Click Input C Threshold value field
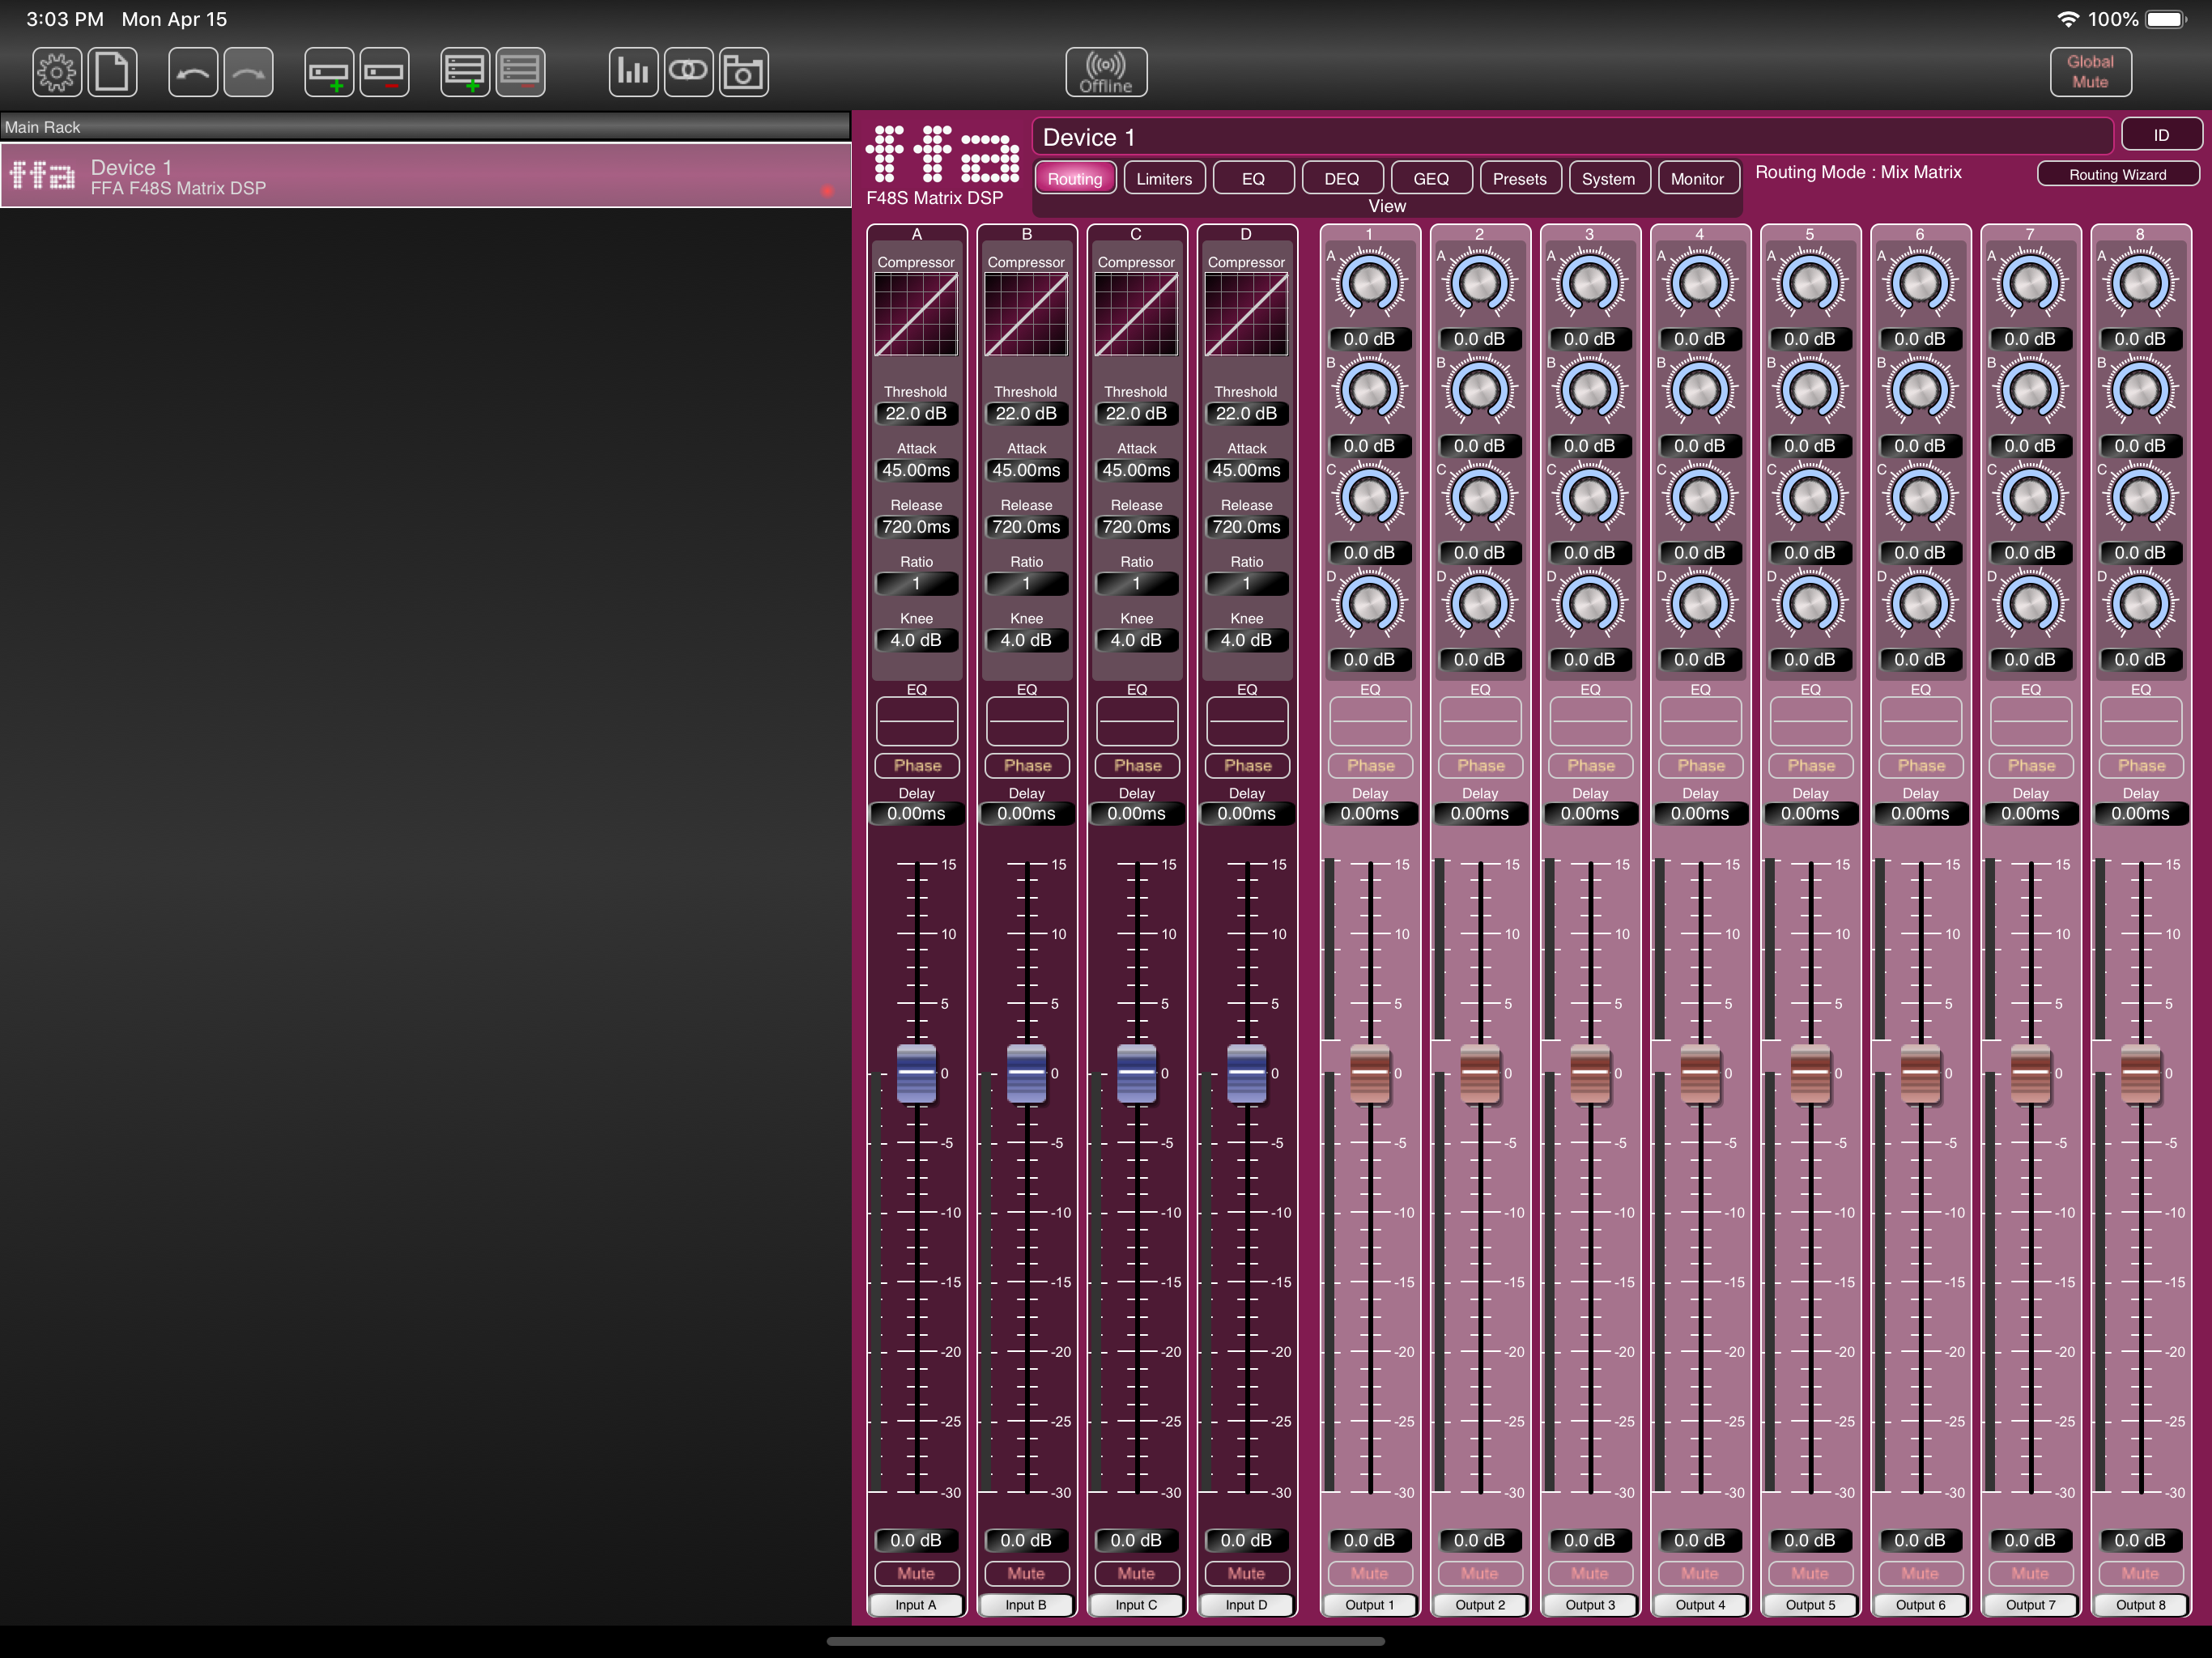2212x1658 pixels. point(1136,413)
